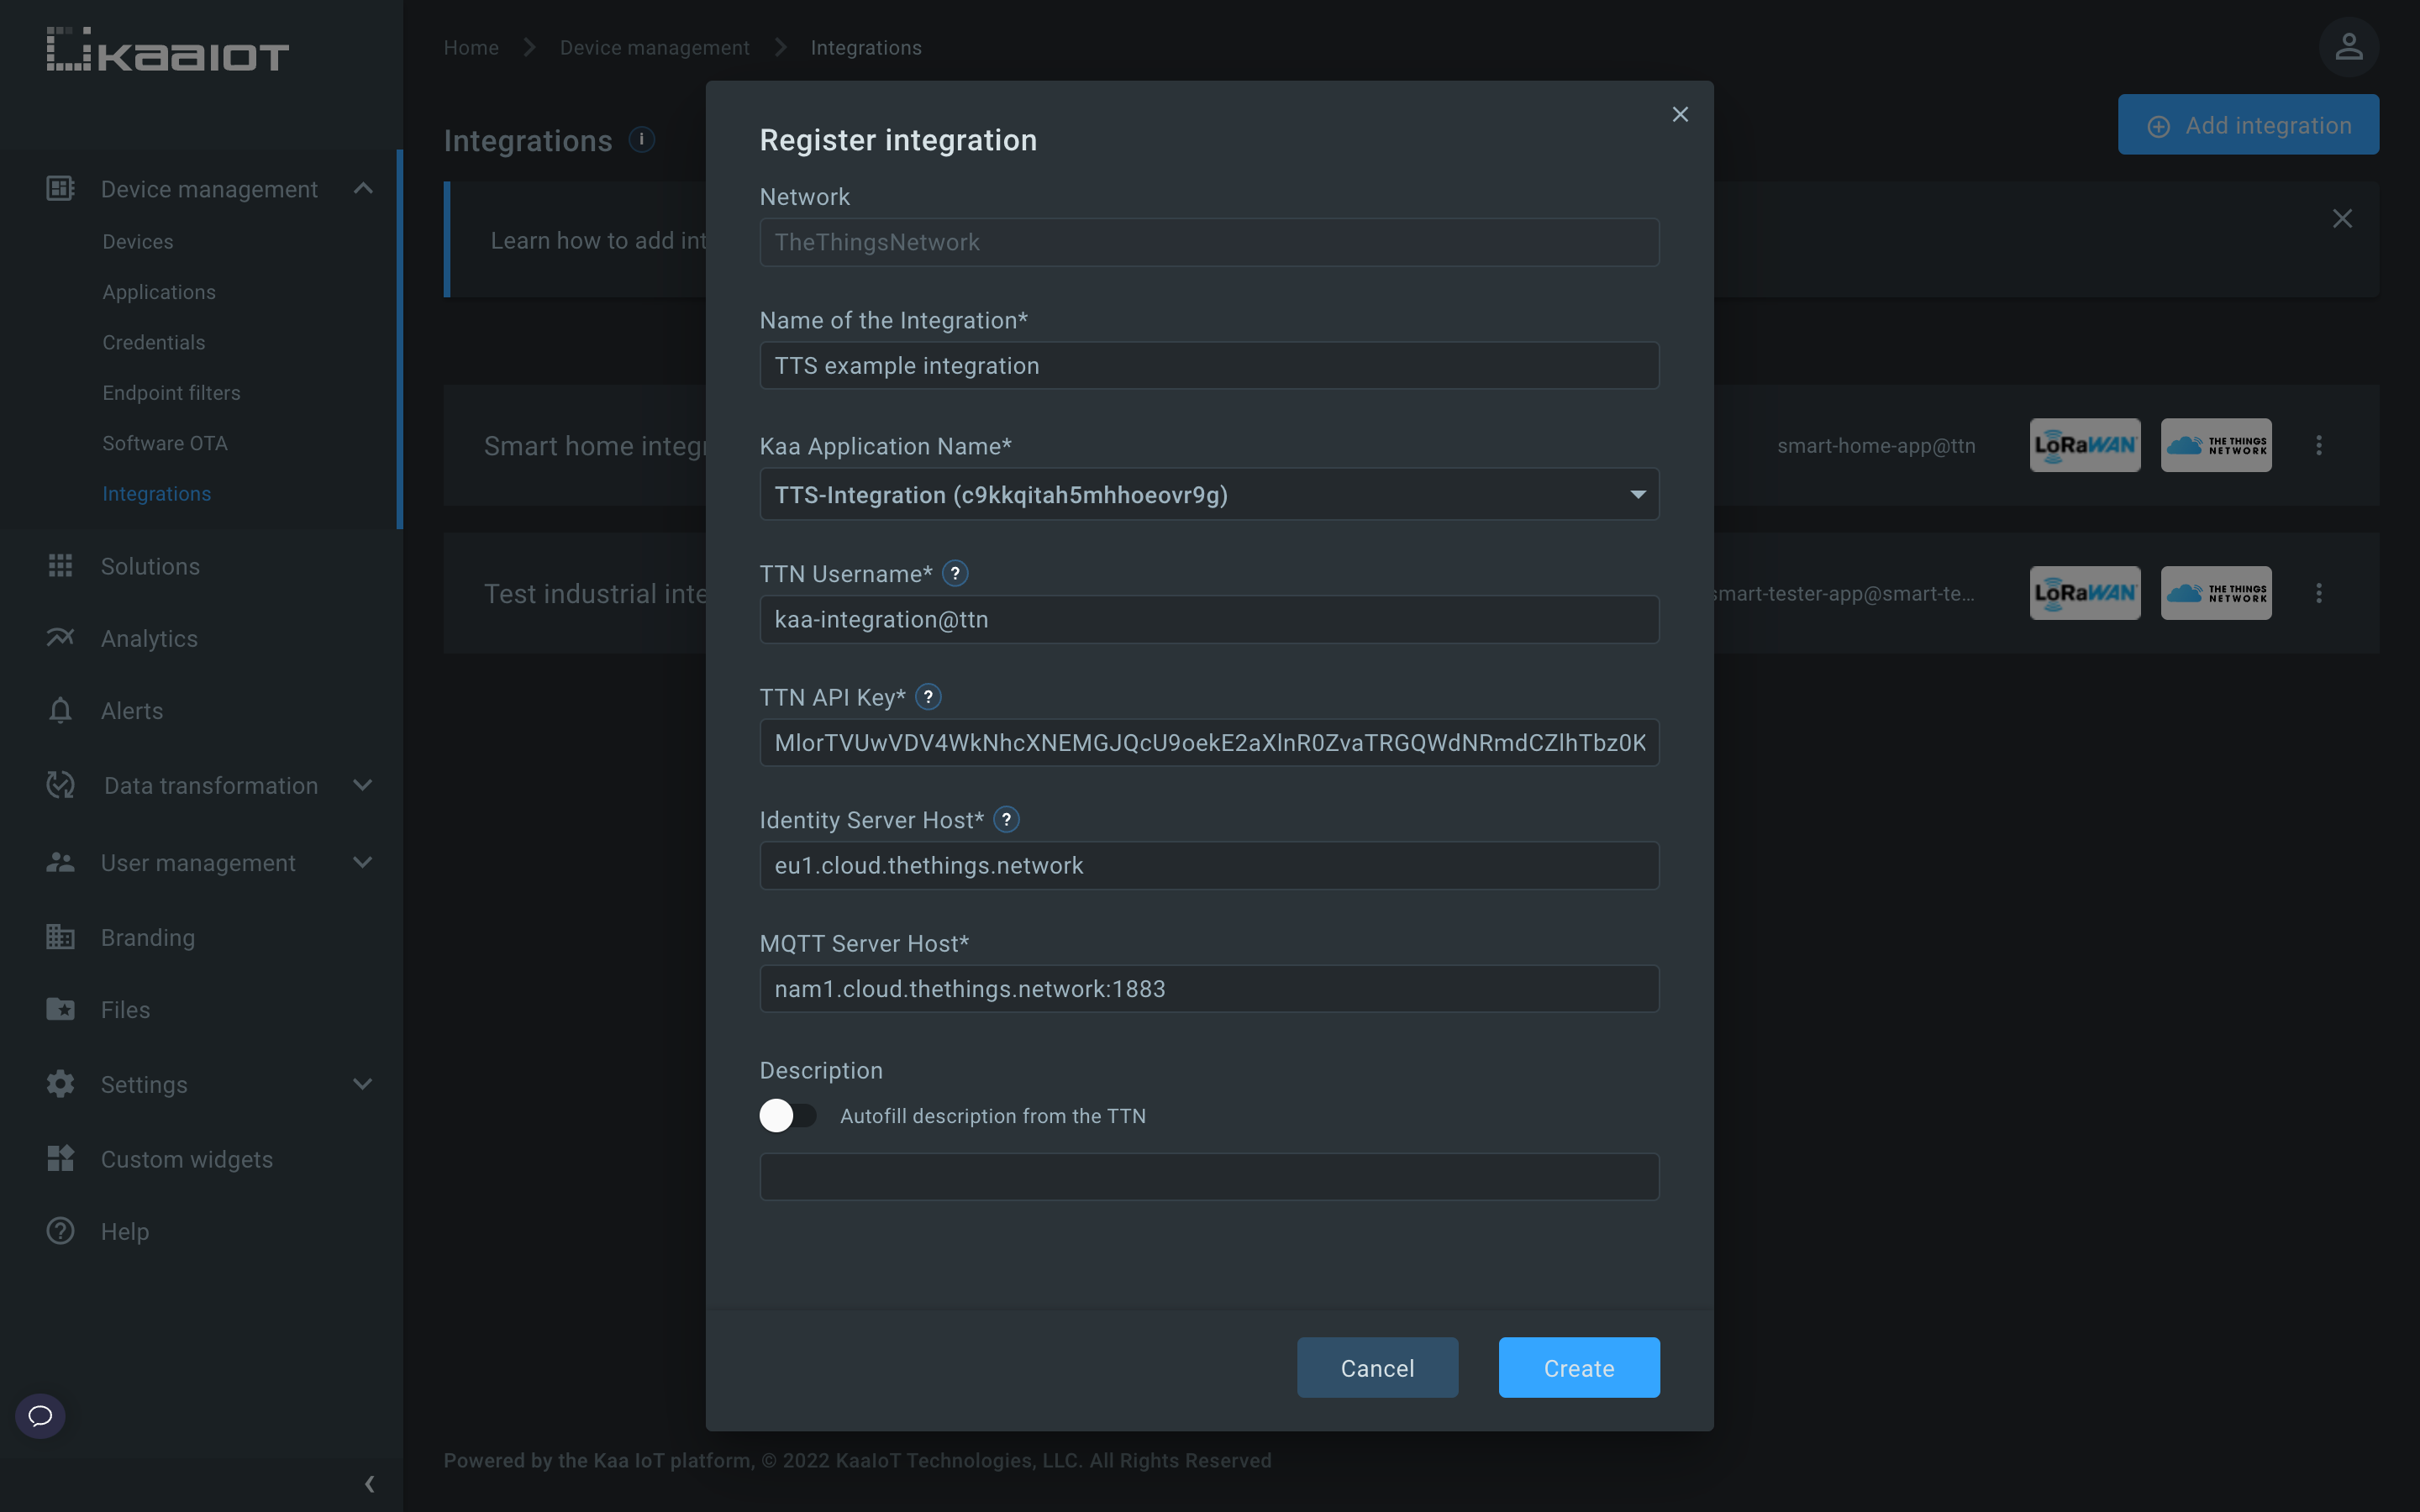The image size is (2420, 1512).
Task: Click the Device management sidebar icon
Action: click(59, 188)
